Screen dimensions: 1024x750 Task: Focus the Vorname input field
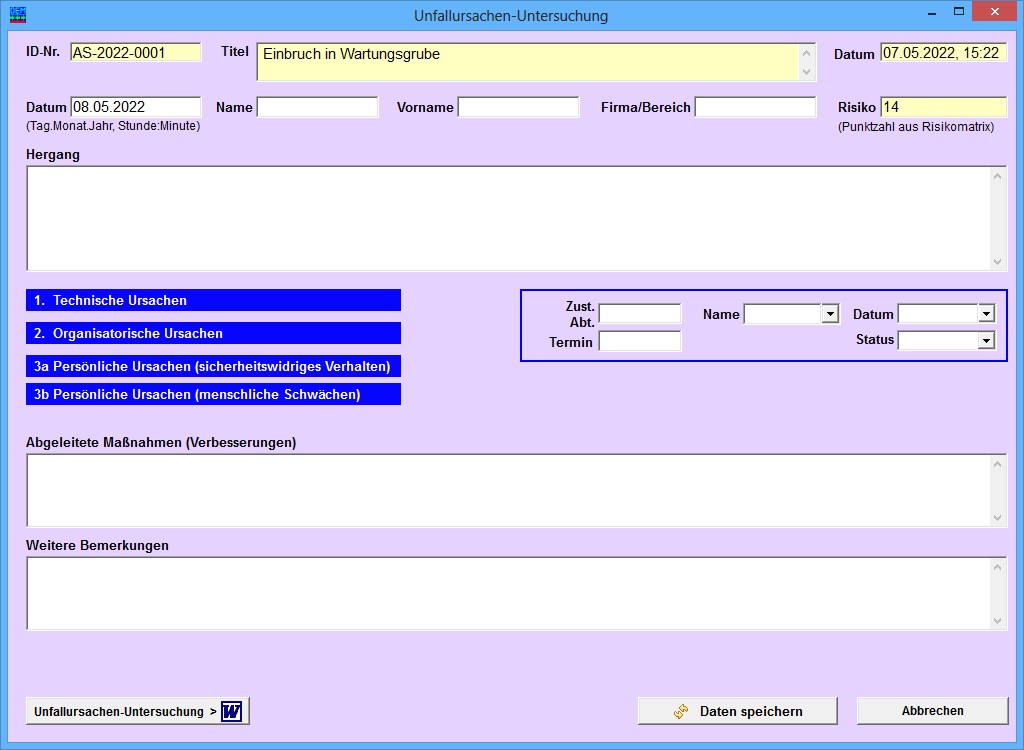point(519,107)
